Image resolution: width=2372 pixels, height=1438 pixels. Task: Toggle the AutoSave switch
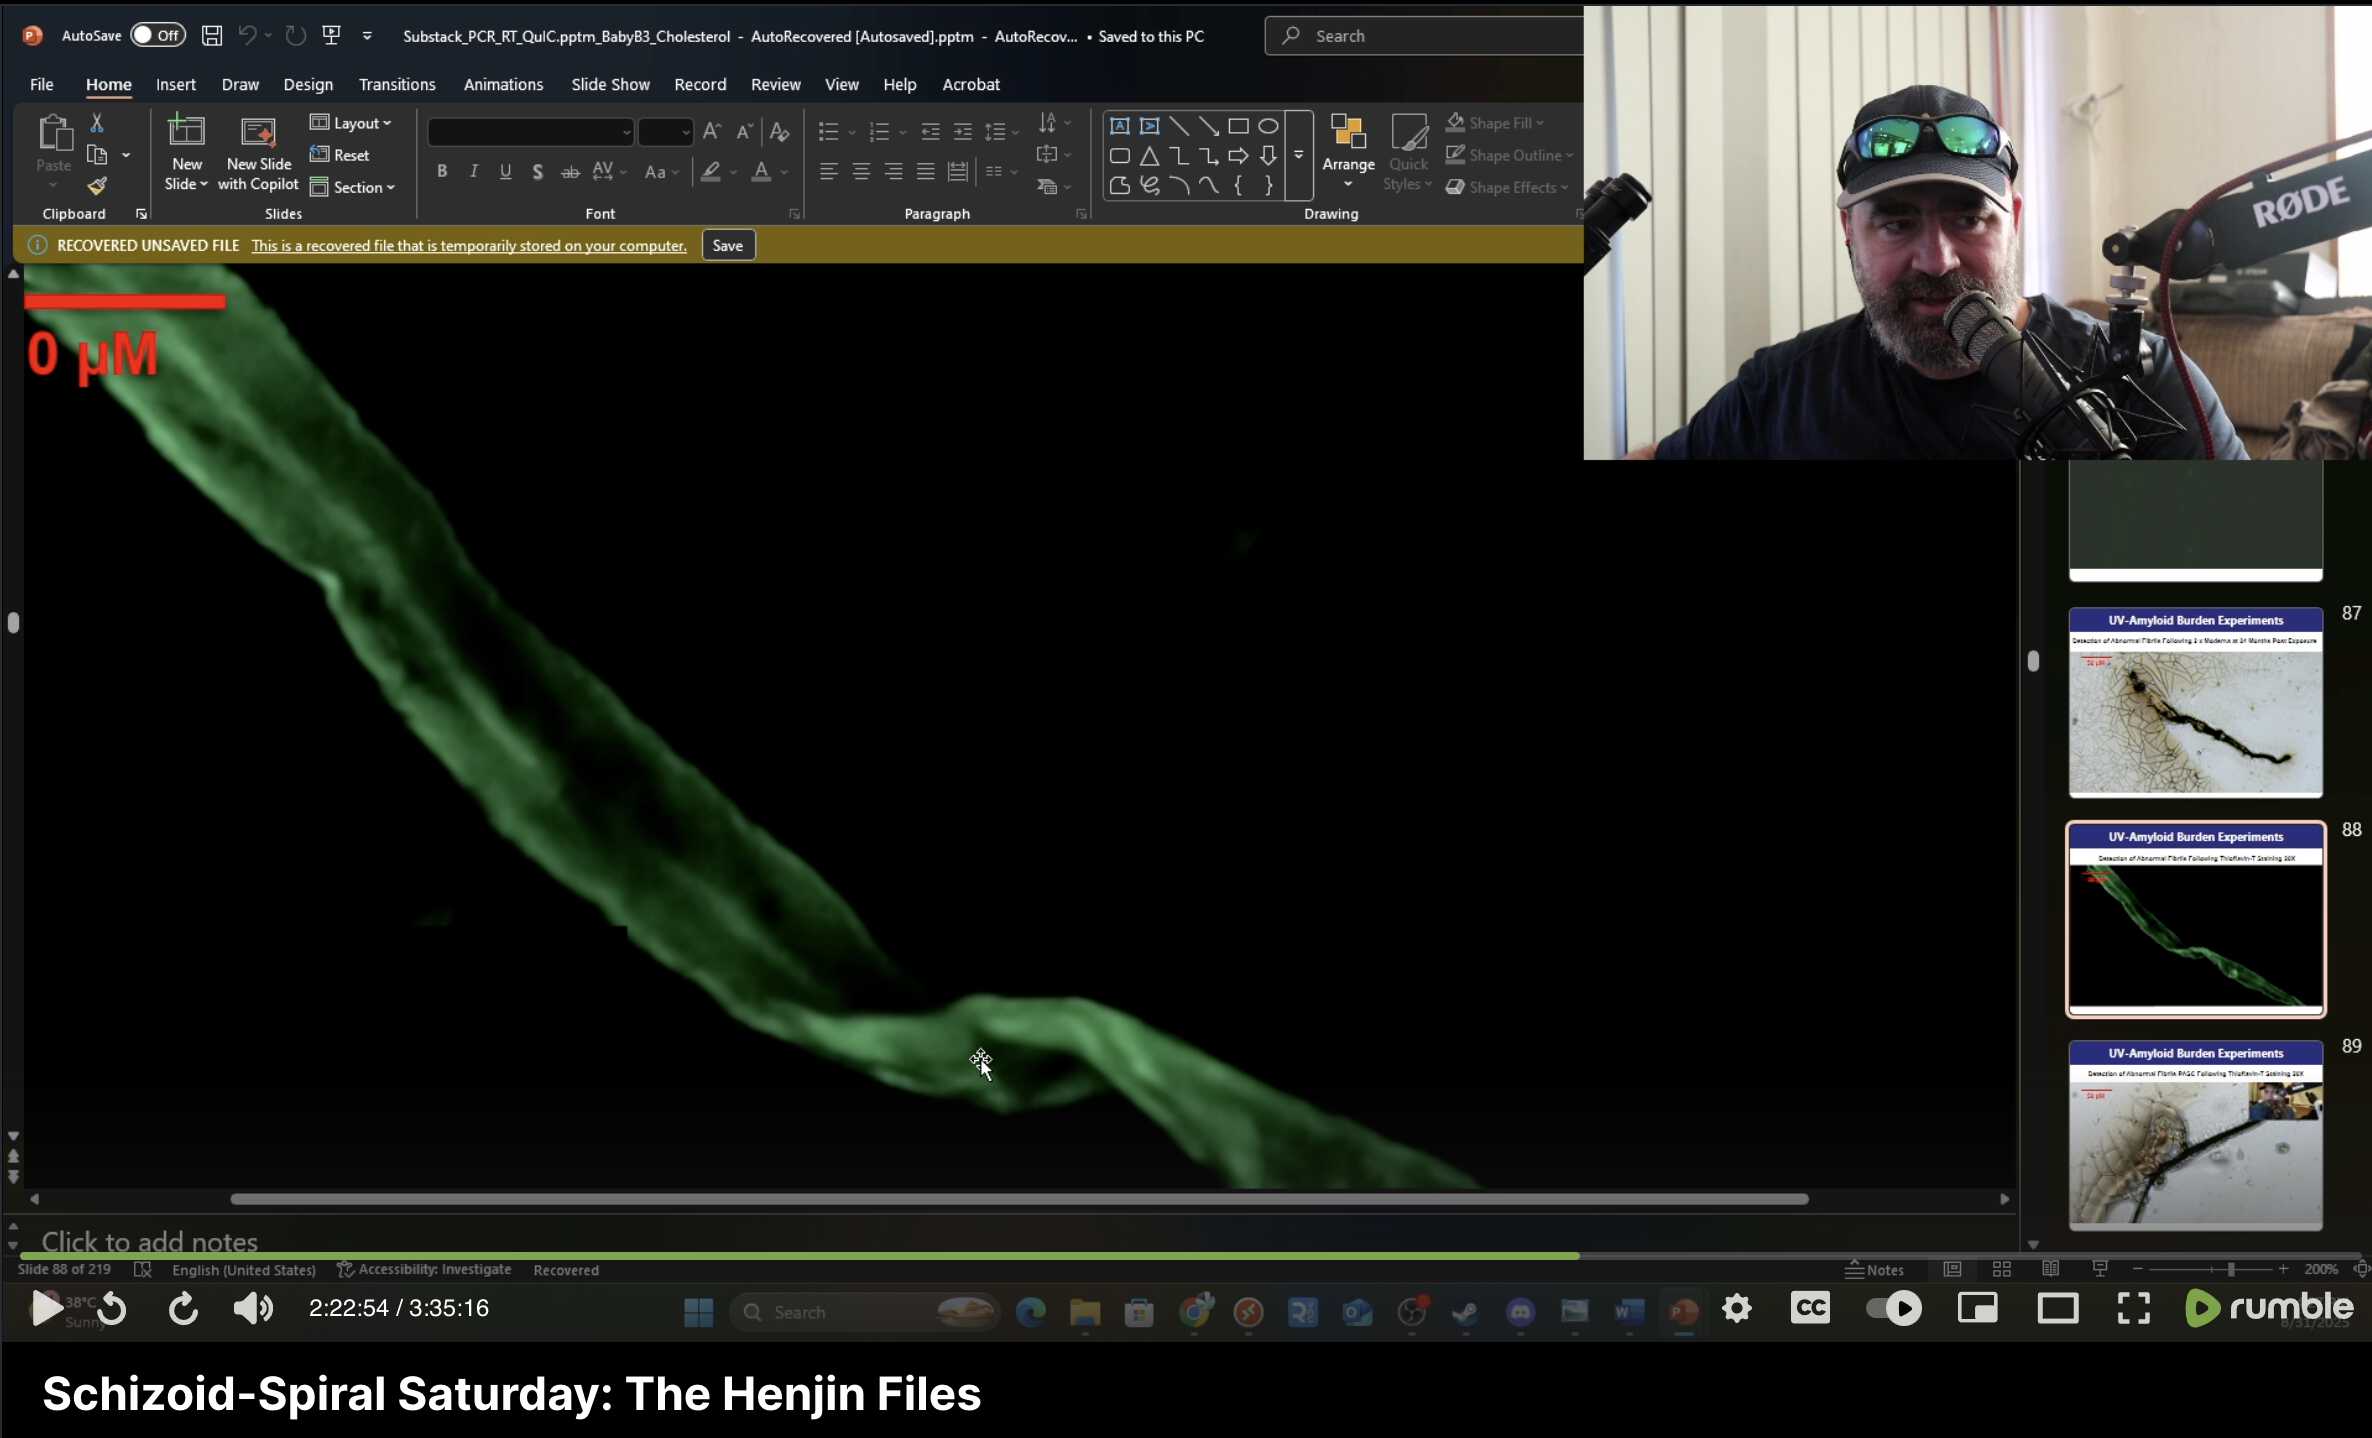click(x=158, y=36)
